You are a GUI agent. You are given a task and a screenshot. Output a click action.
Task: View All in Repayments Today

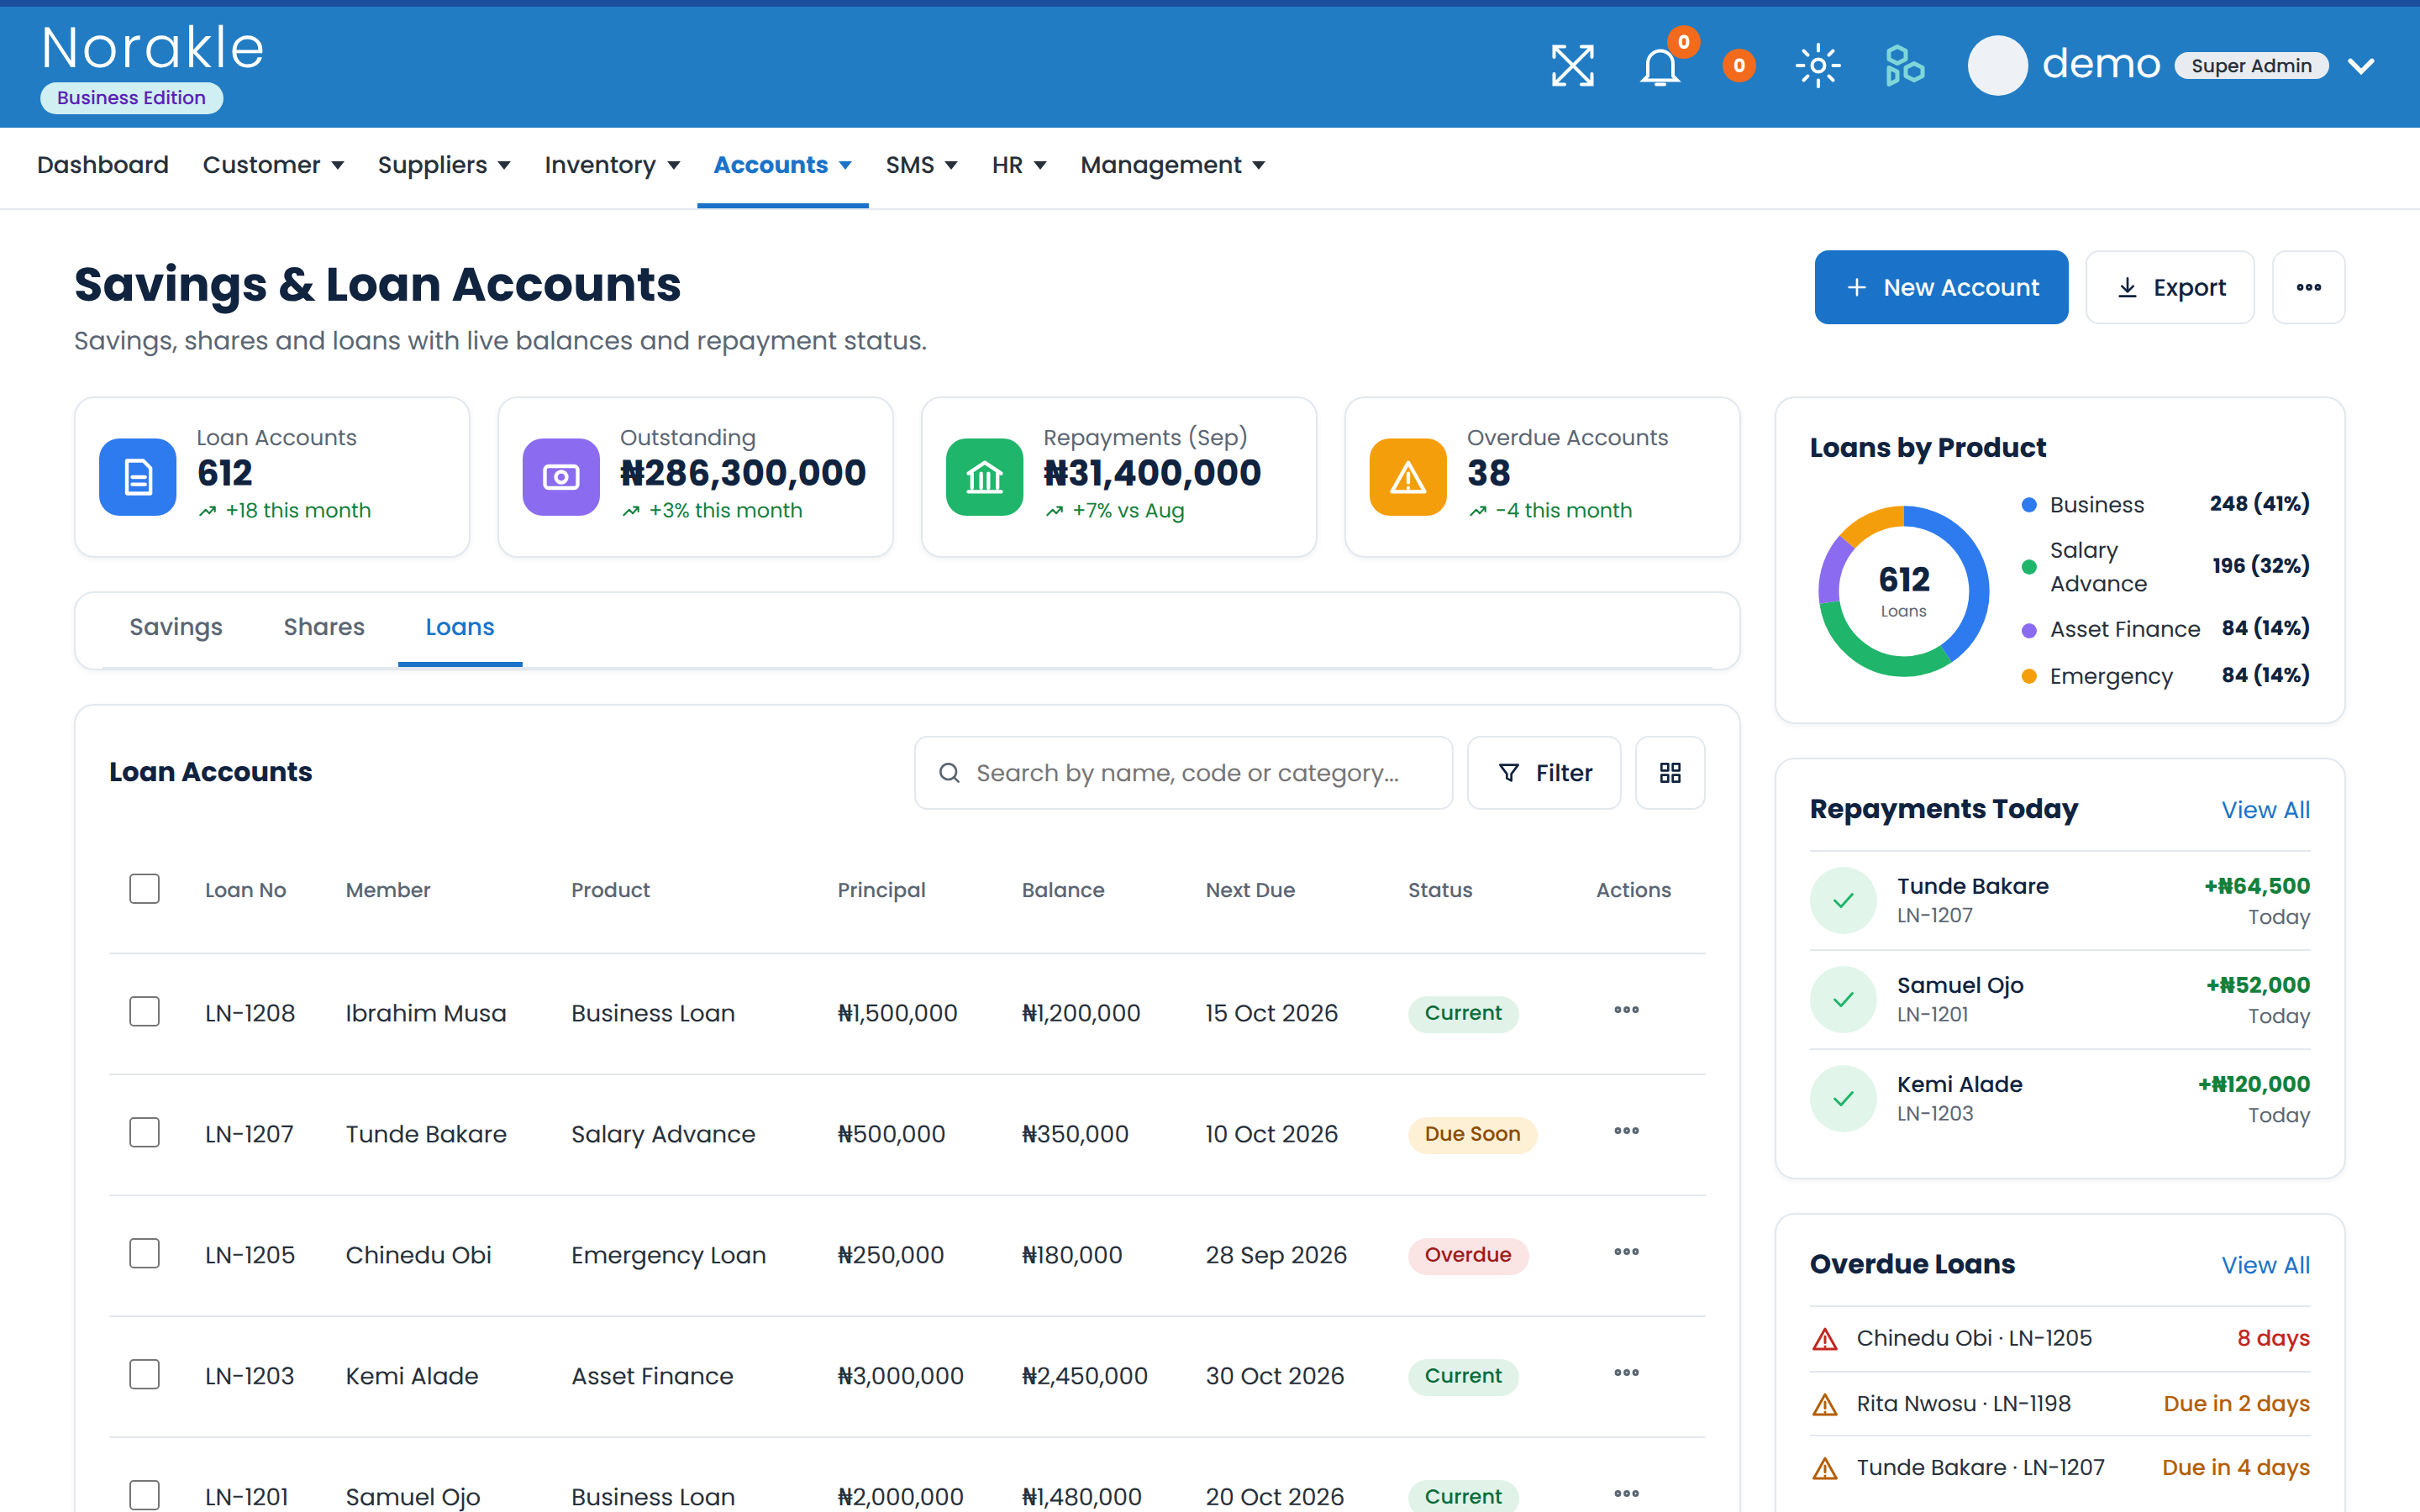[x=2265, y=810]
